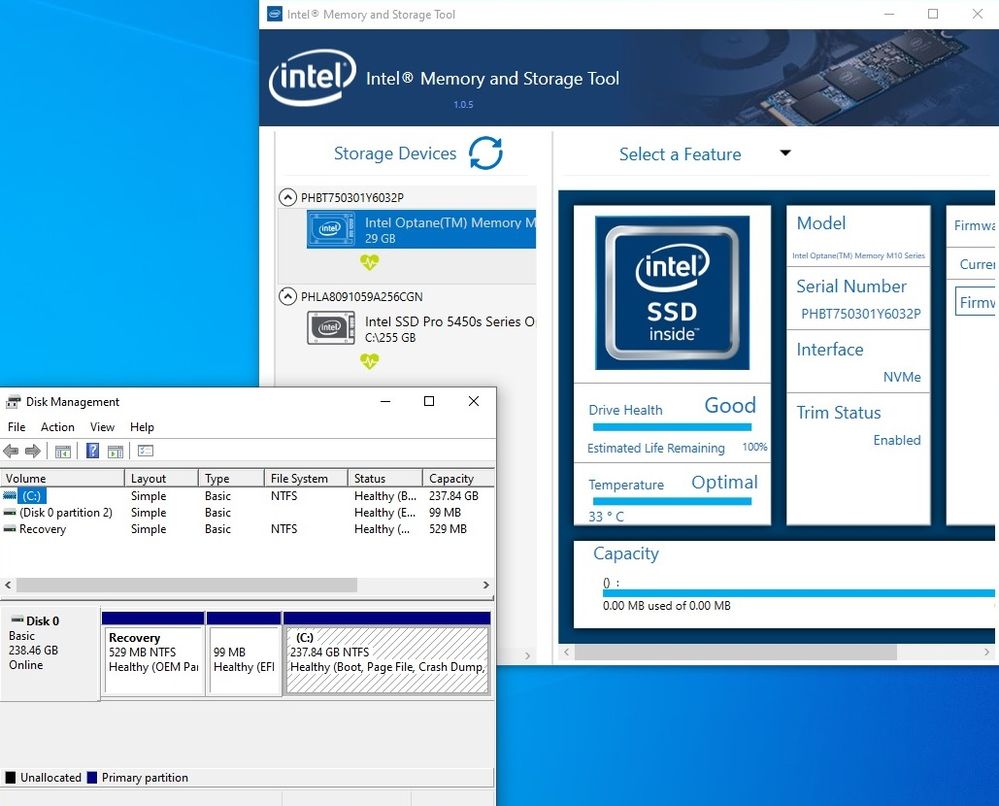Select the Recovery volume row in the list
Image resolution: width=999 pixels, height=806 pixels.
247,529
